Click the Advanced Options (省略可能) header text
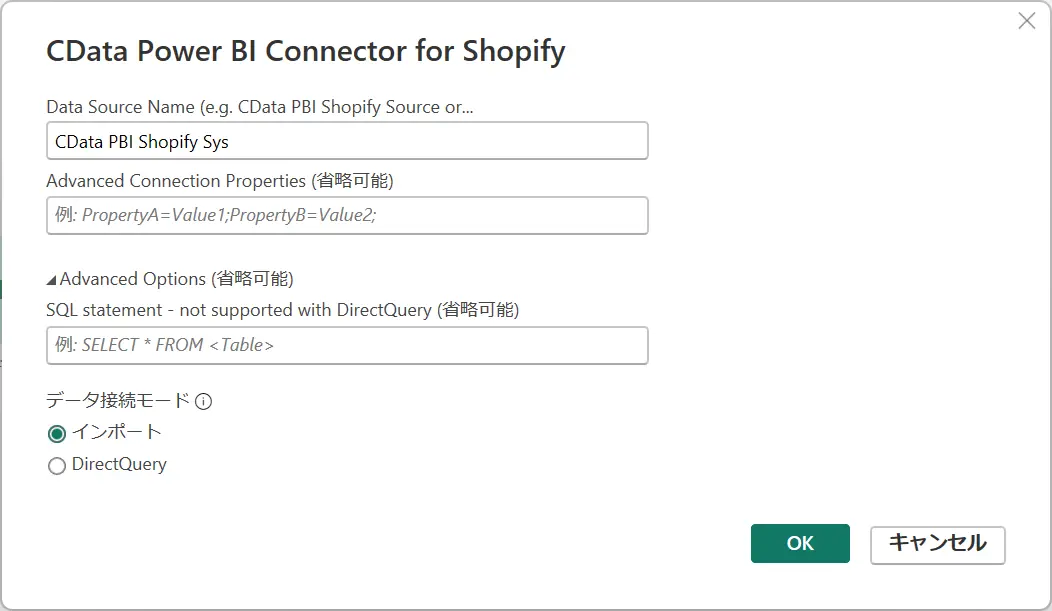Image resolution: width=1052 pixels, height=611 pixels. click(x=176, y=279)
